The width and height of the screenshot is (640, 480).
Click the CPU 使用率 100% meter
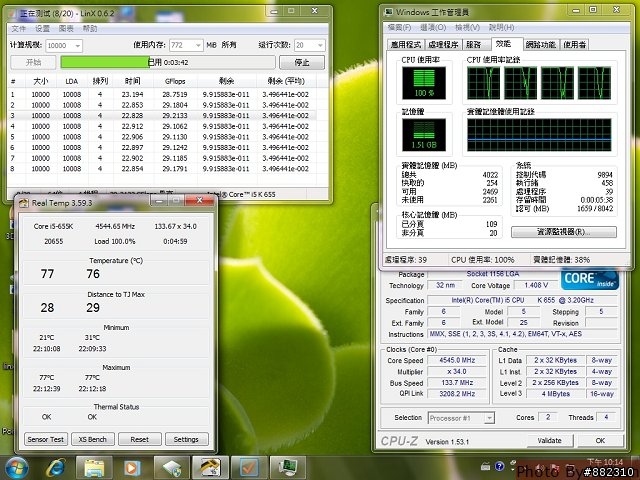coord(424,83)
